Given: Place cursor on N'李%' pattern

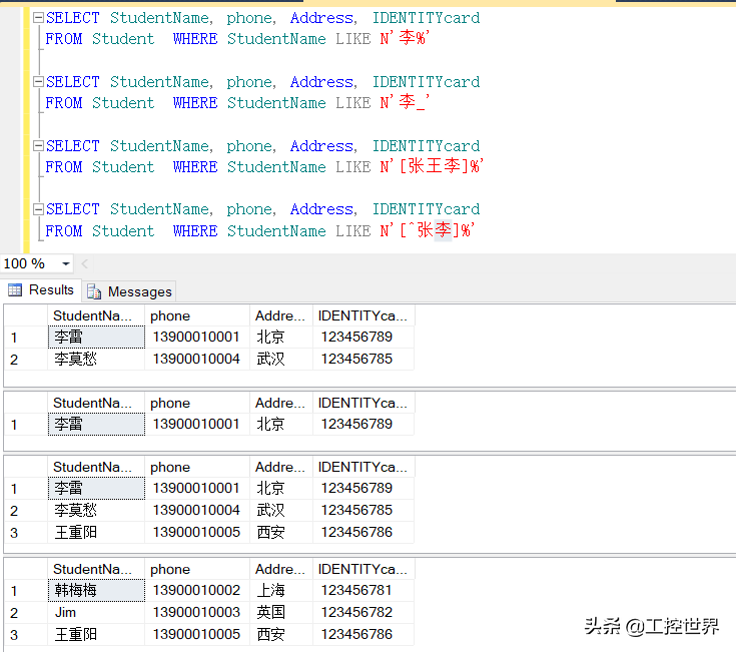Looking at the screenshot, I should pos(405,38).
